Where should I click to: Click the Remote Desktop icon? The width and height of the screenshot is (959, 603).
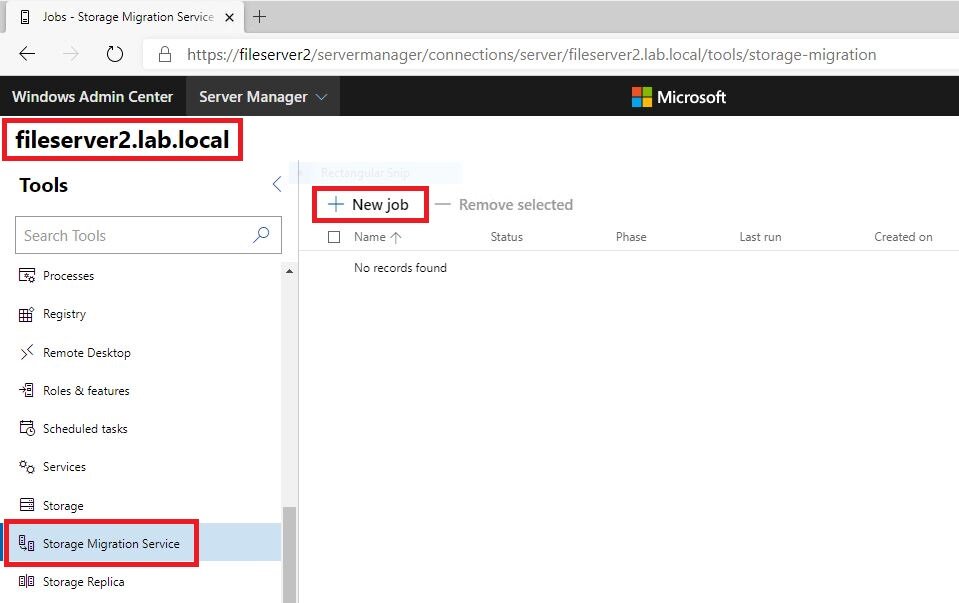pos(26,352)
